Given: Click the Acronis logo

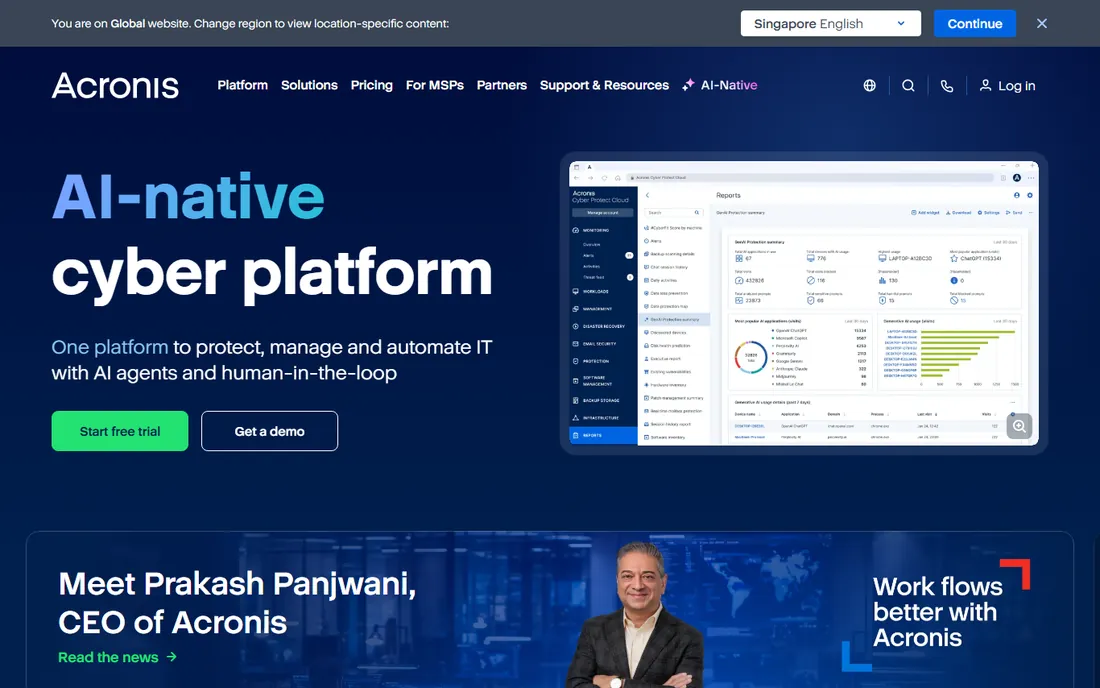Looking at the screenshot, I should tap(115, 86).
